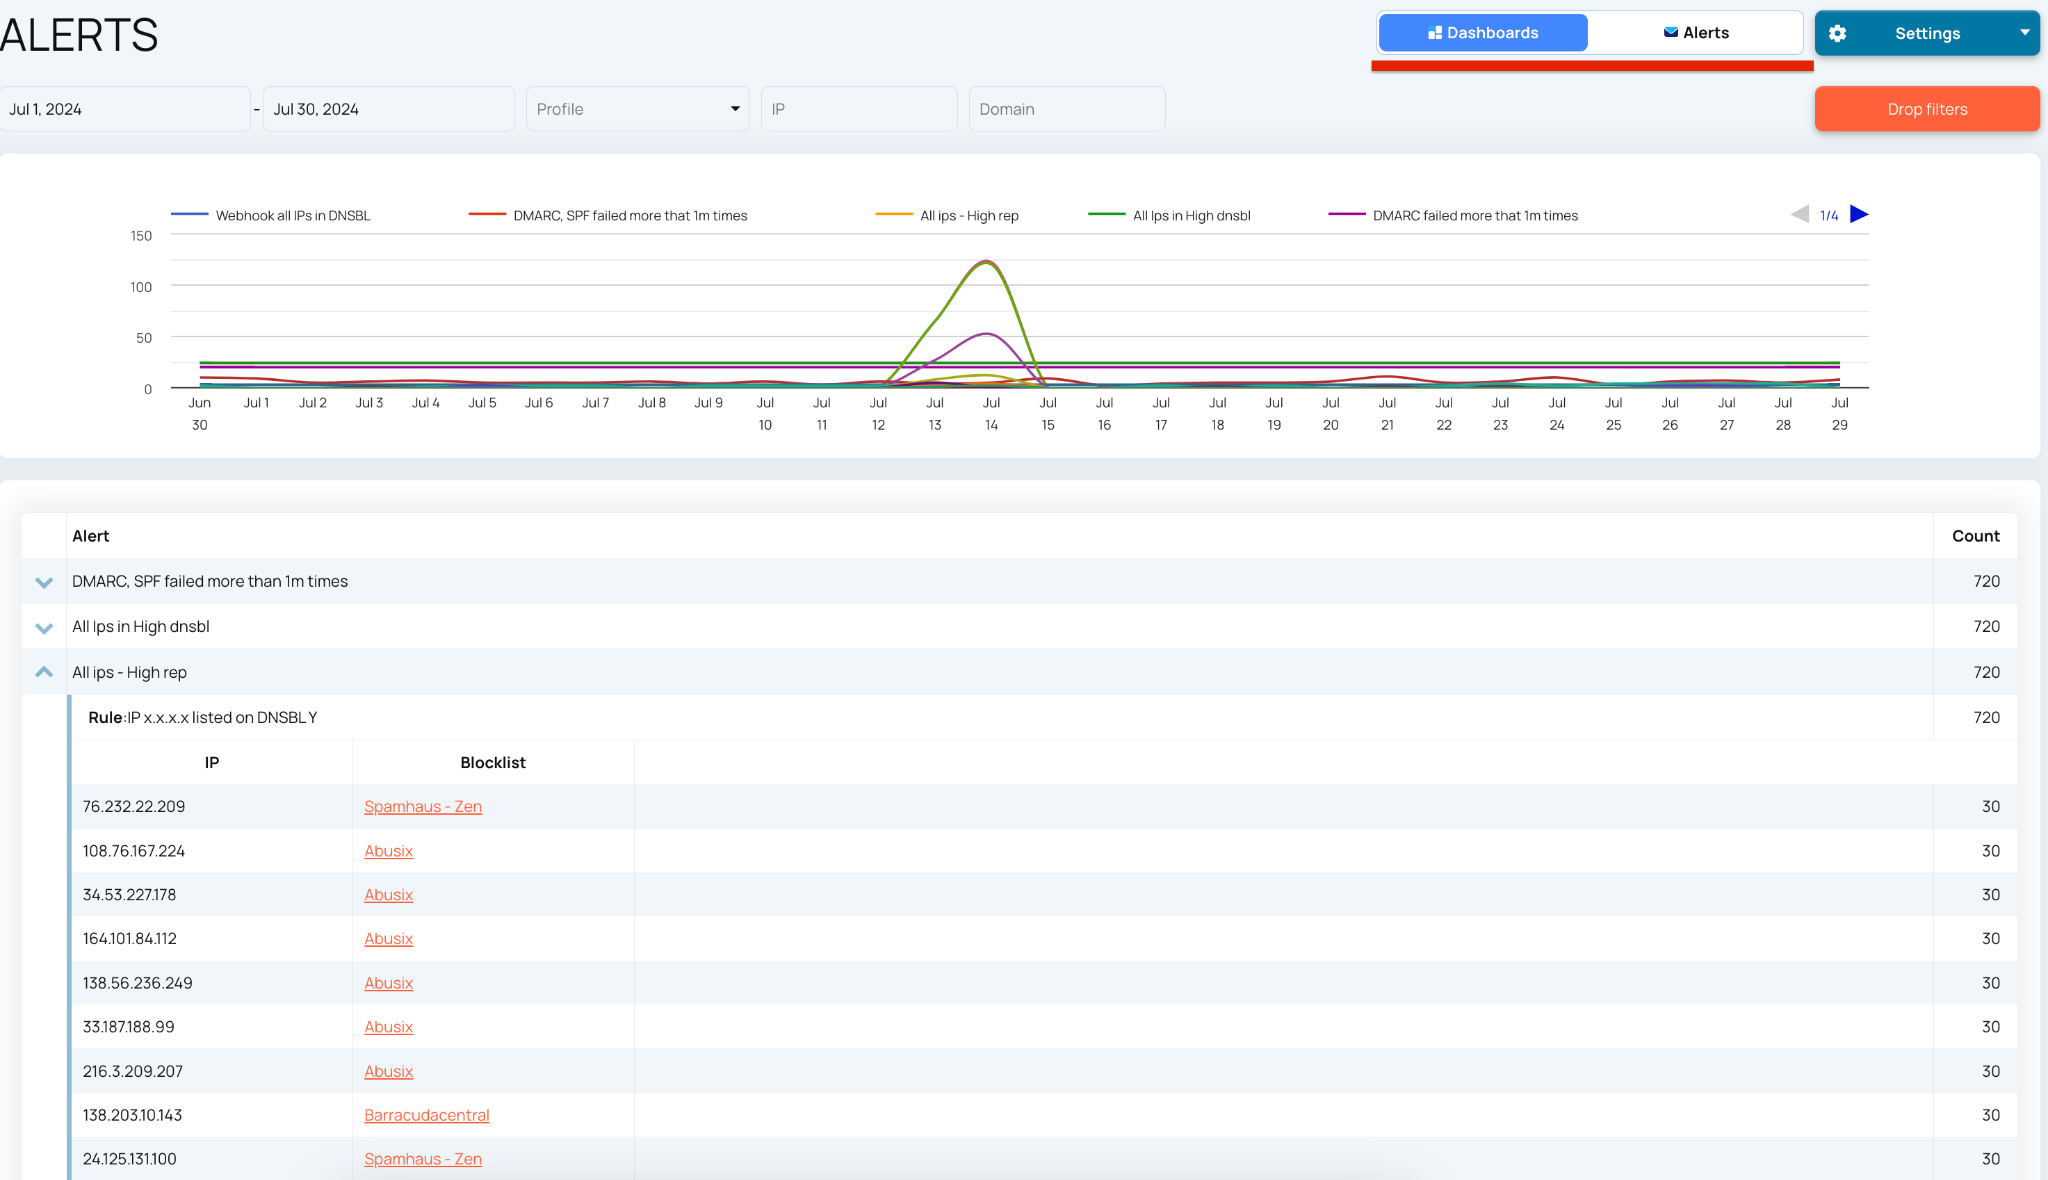Open Jul 1, 2024 start date picker

tap(125, 109)
